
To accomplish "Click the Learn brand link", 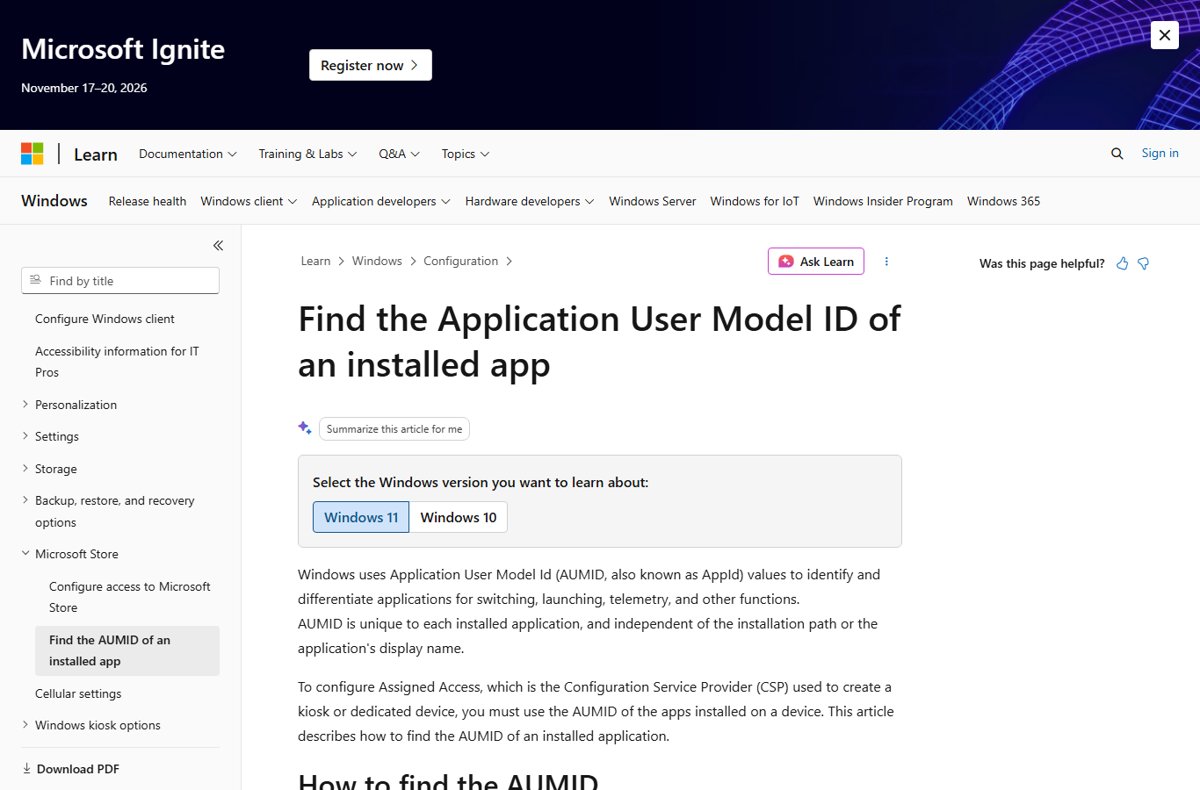I will [95, 154].
